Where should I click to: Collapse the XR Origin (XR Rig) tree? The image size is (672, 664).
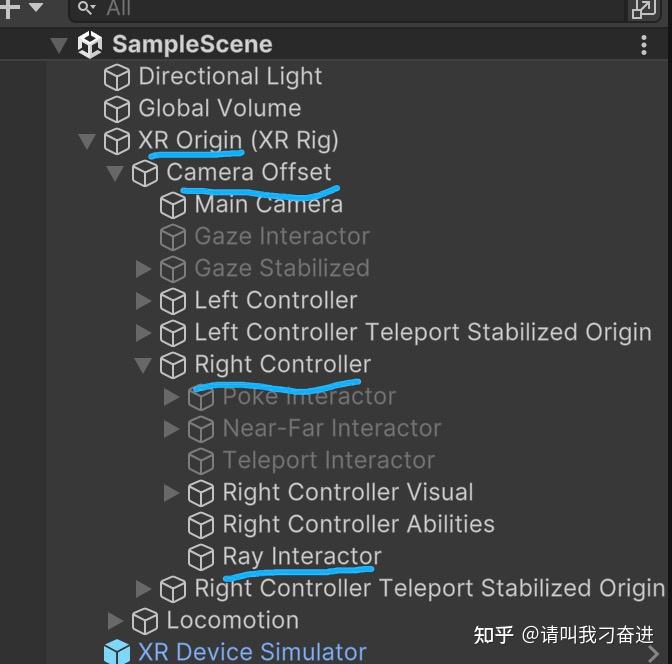pos(87,141)
